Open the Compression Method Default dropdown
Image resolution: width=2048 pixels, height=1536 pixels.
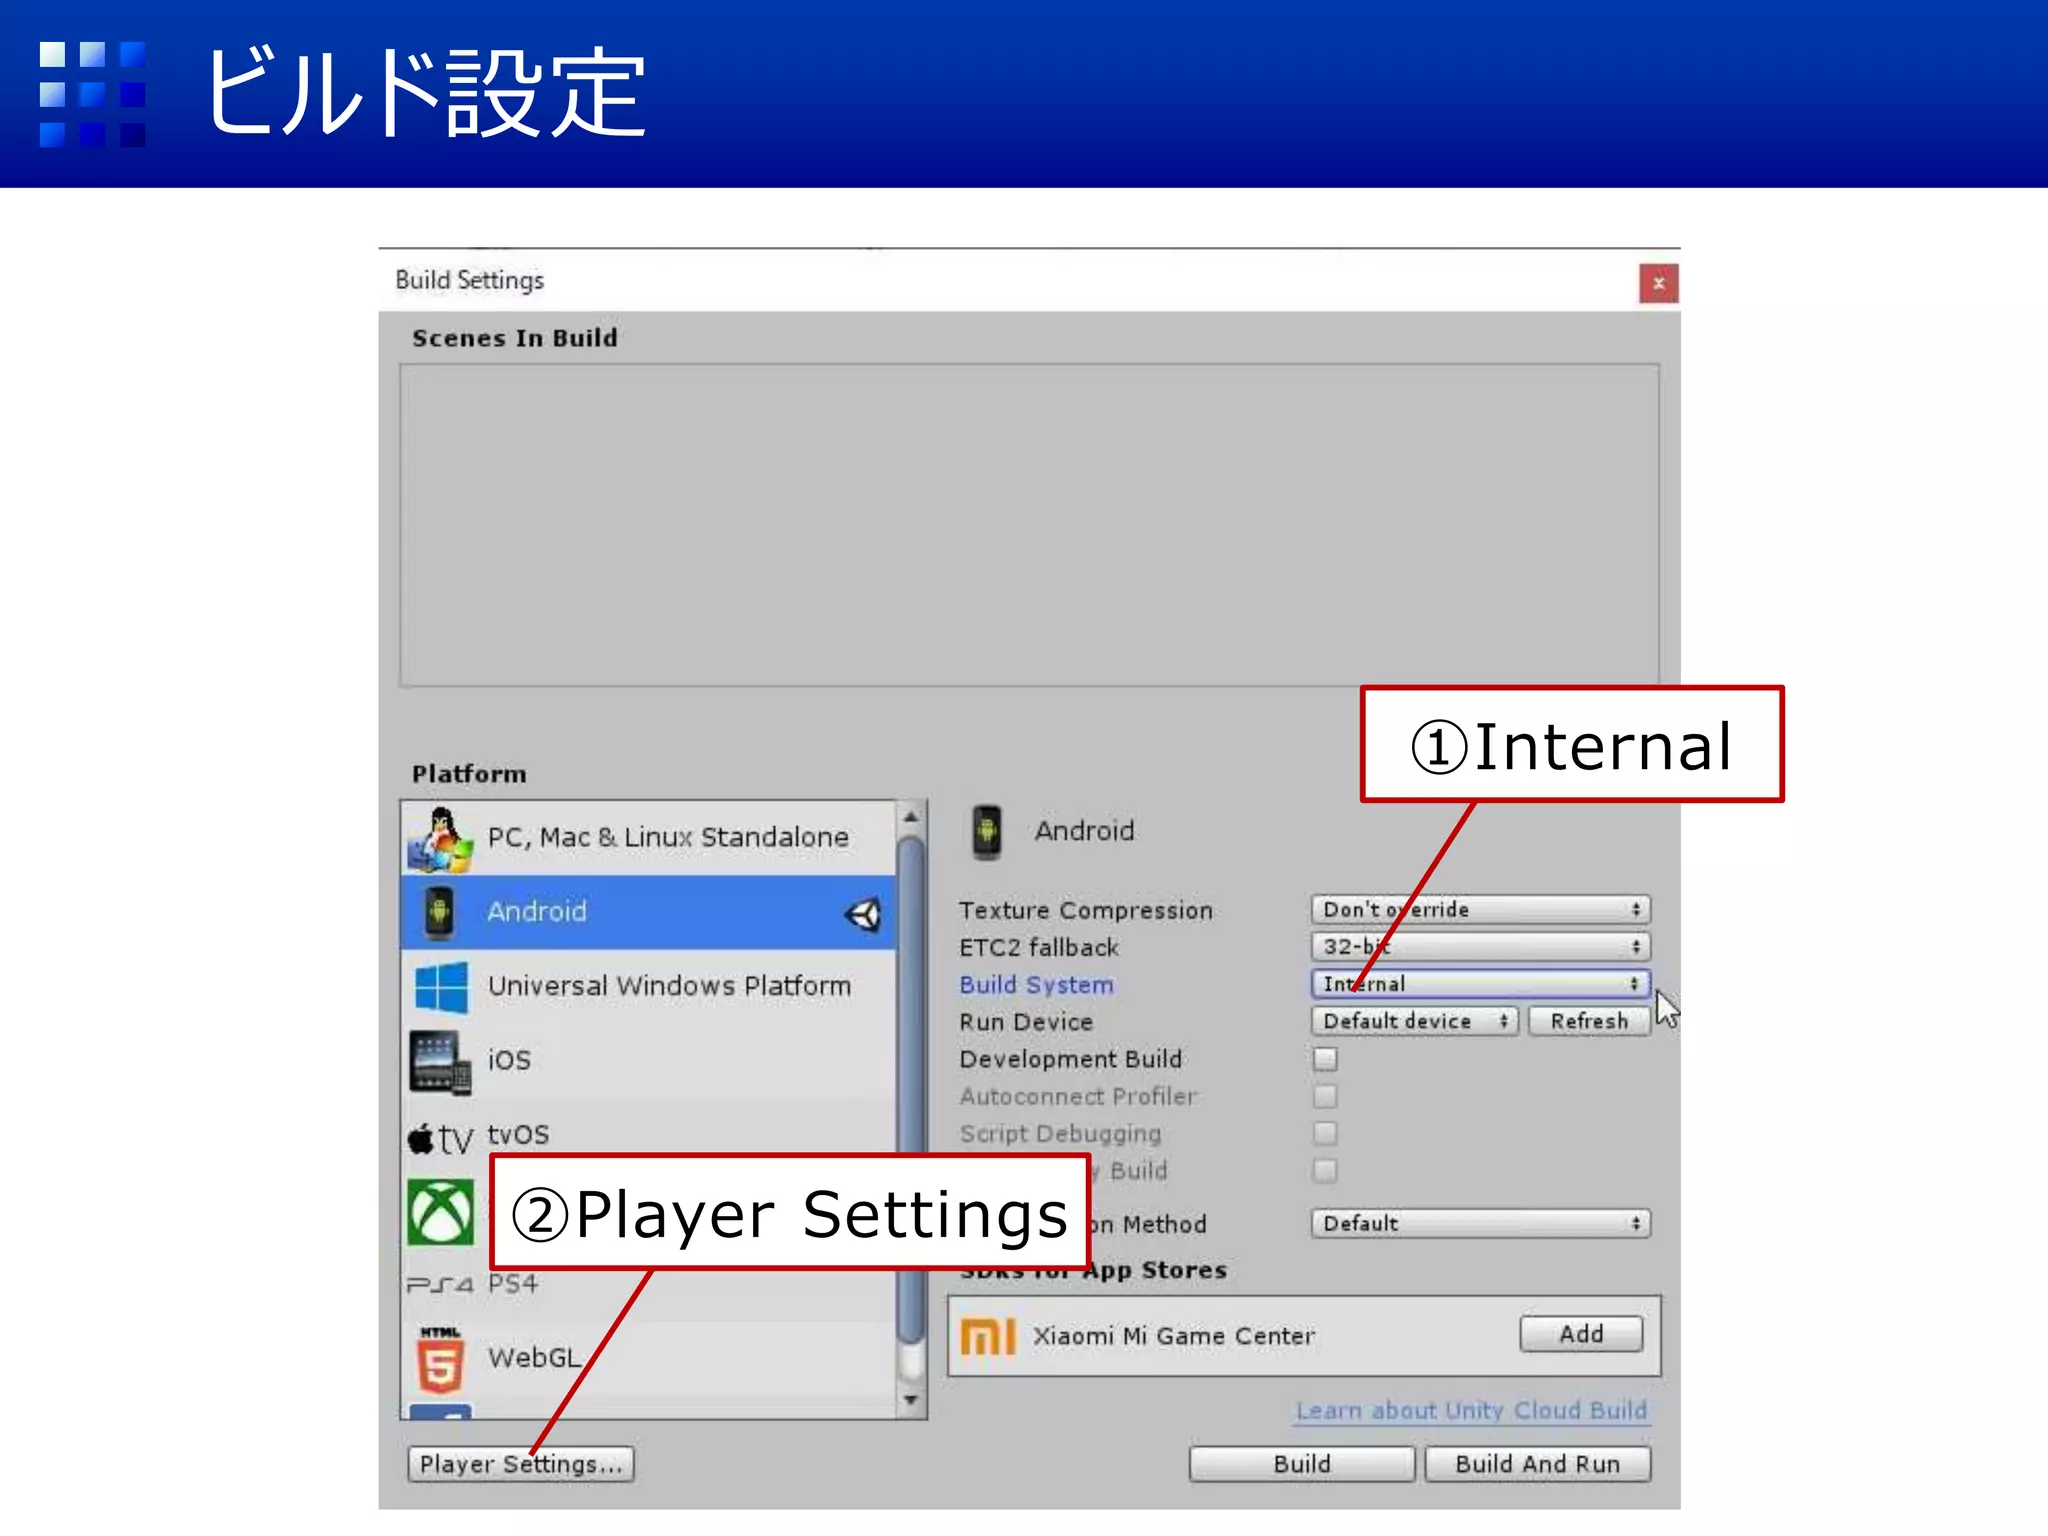click(1480, 1223)
